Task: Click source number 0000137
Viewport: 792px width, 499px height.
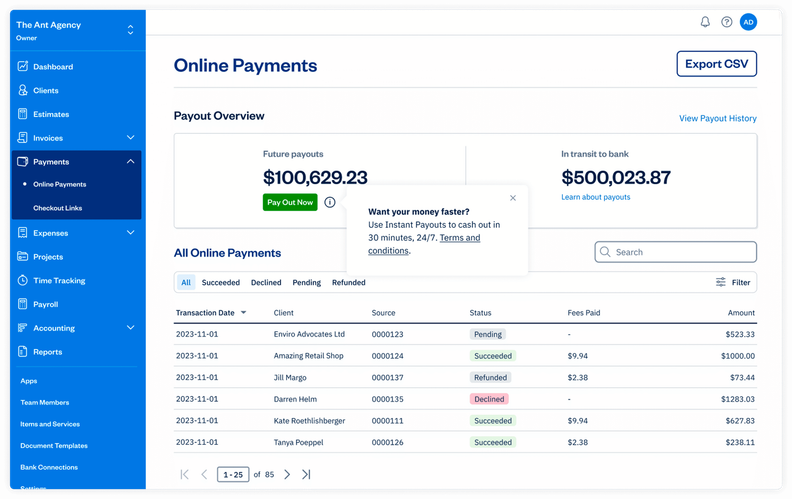Action: [x=387, y=377]
